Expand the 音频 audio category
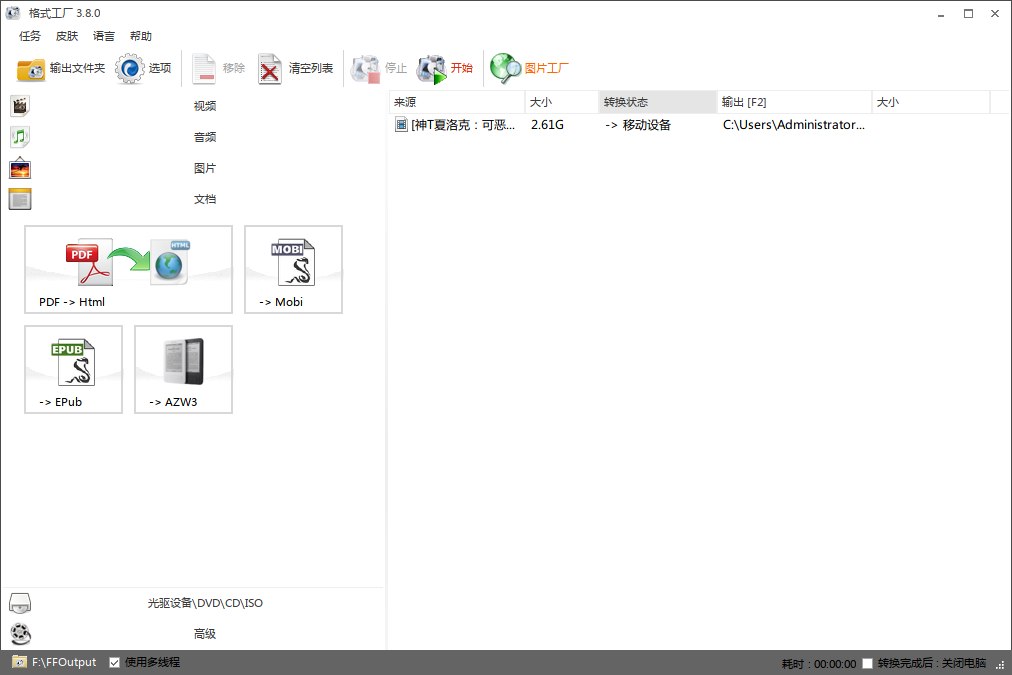The image size is (1012, 675). pyautogui.click(x=205, y=137)
